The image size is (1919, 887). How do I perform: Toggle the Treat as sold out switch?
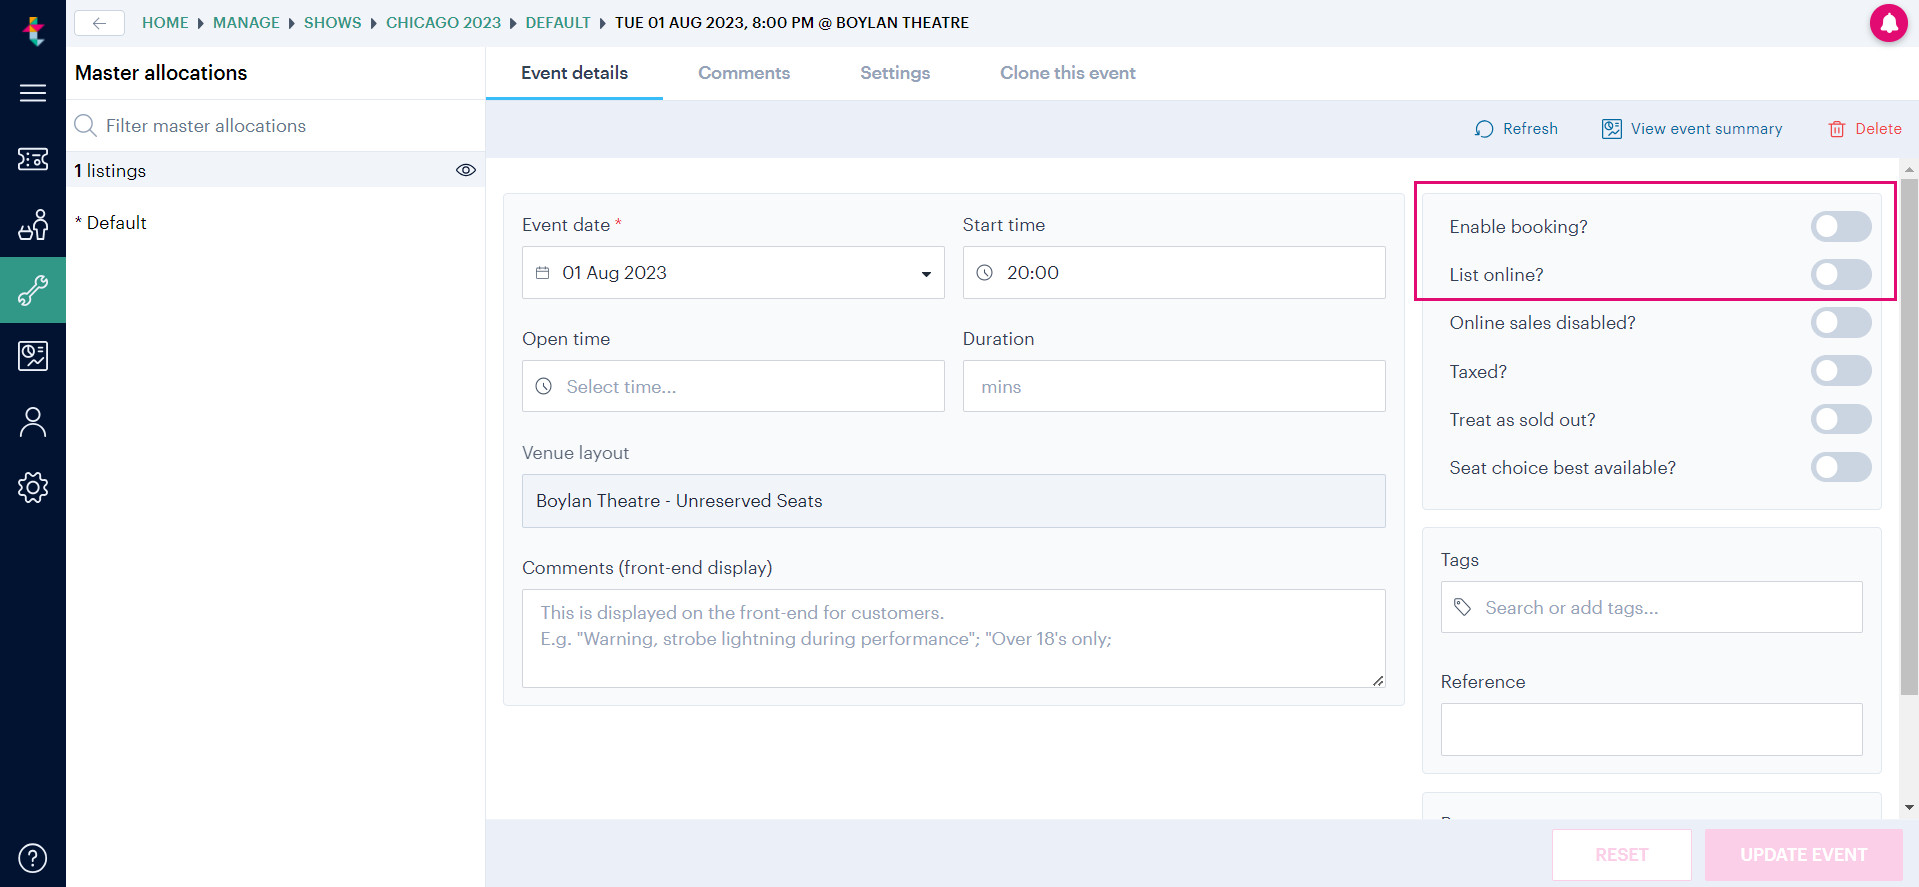(x=1841, y=419)
